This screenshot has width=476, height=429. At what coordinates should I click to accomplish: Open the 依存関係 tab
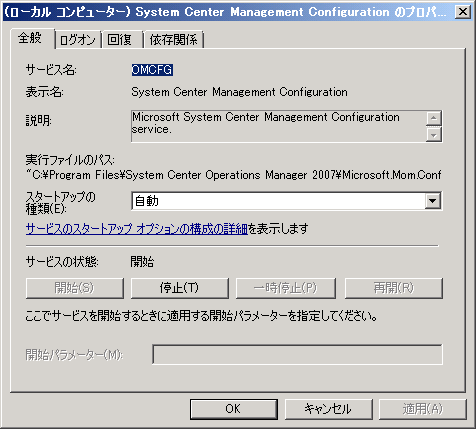pyautogui.click(x=173, y=40)
